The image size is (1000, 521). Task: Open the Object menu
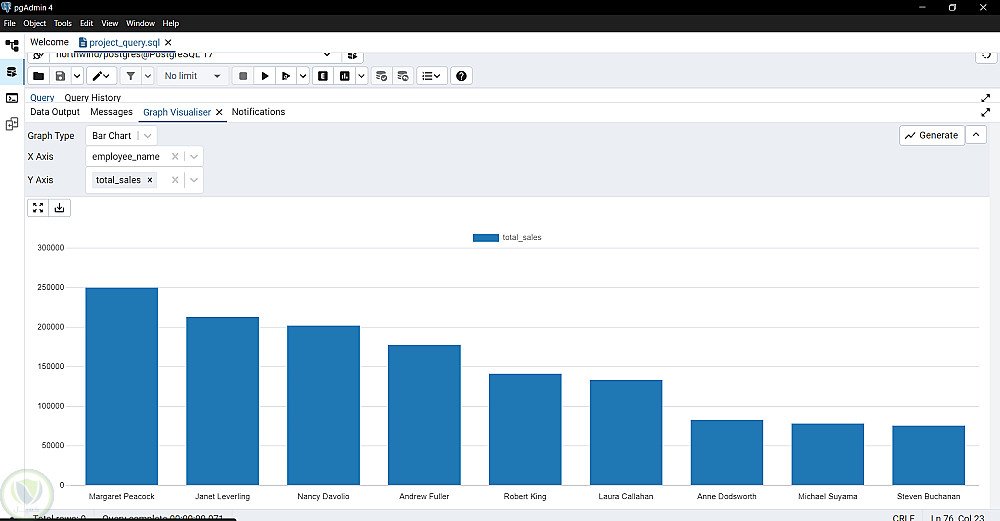(x=34, y=23)
